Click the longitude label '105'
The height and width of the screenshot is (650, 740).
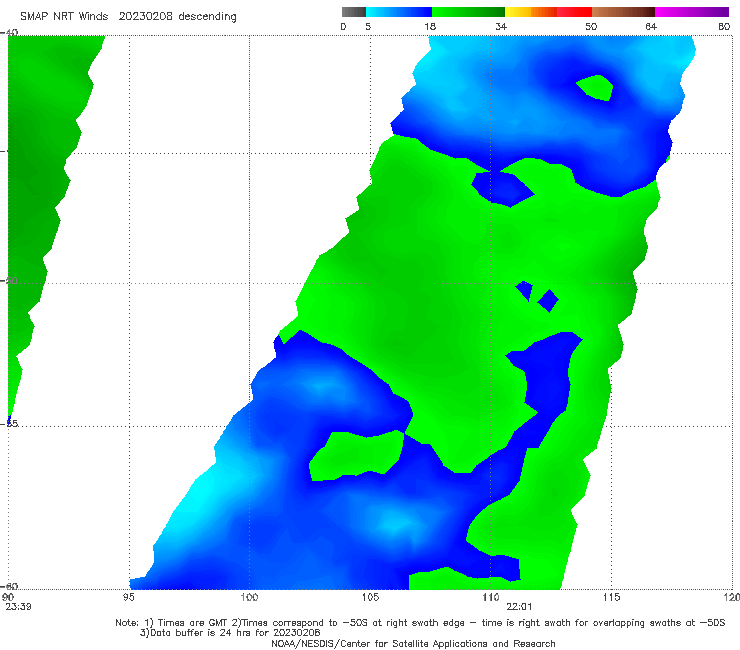370,598
